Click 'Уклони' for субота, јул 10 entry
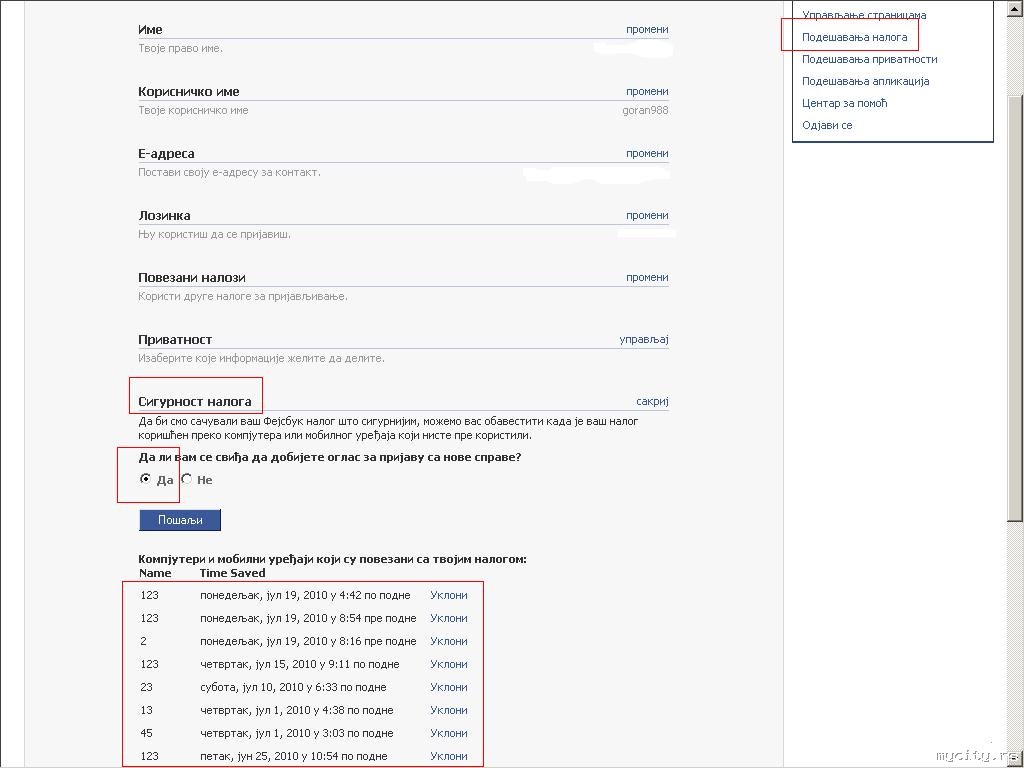This screenshot has height=768, width=1024. click(449, 687)
